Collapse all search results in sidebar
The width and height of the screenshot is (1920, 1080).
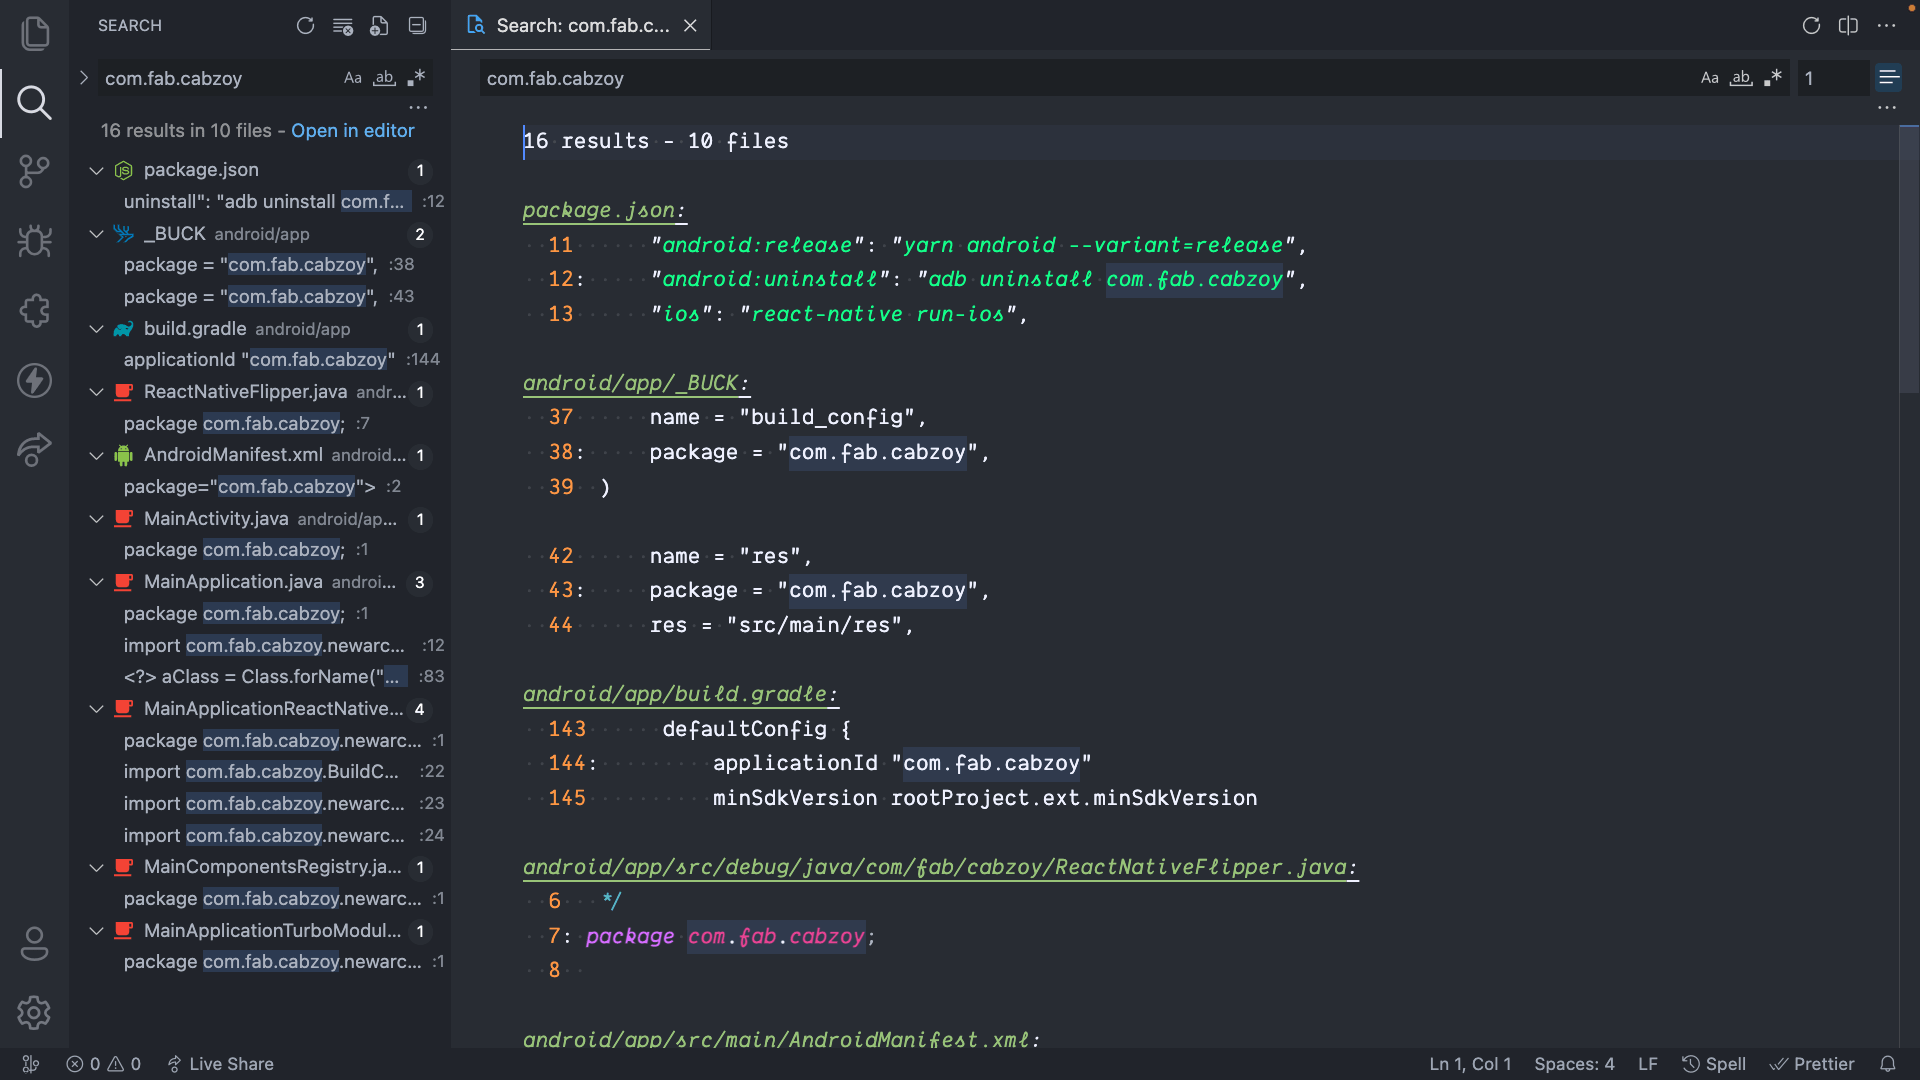(417, 26)
